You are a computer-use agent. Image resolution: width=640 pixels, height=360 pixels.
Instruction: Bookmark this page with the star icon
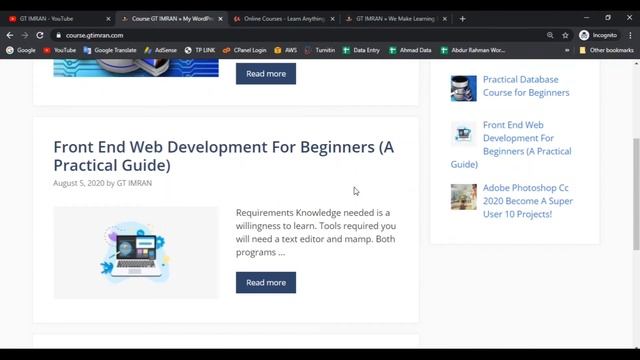pyautogui.click(x=565, y=36)
